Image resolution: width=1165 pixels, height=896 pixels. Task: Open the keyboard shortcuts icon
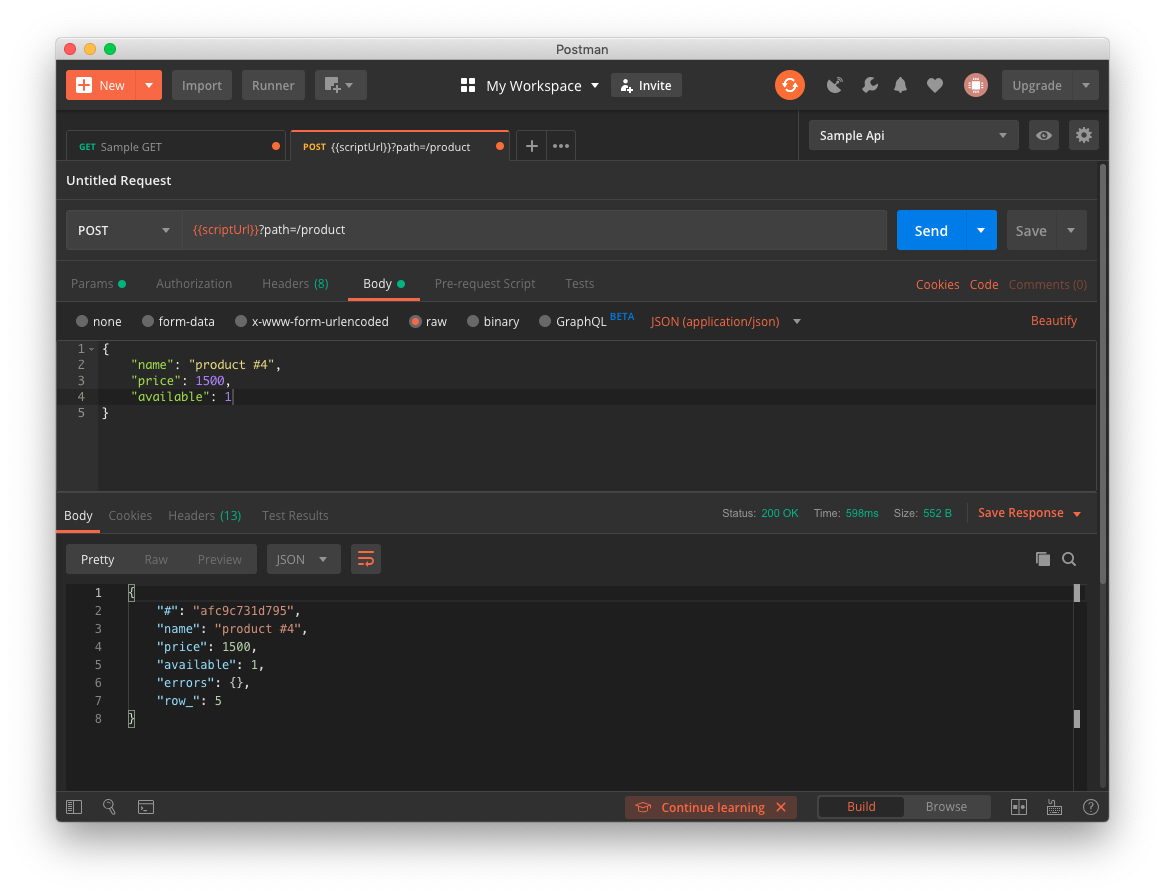click(1054, 807)
